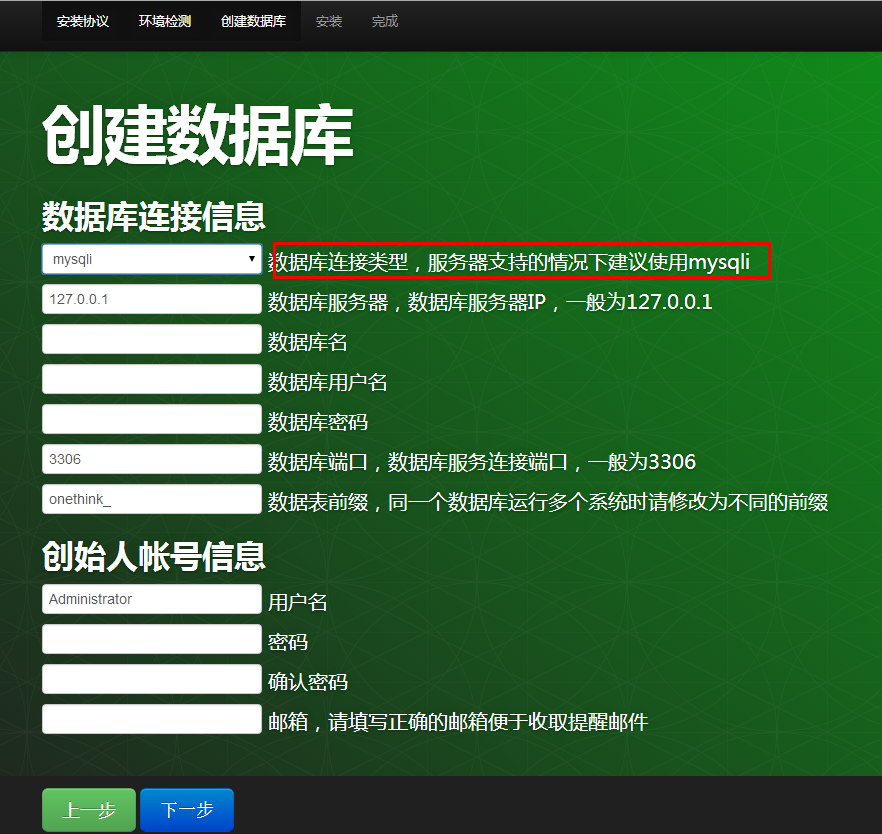Select the 创建数据库 tab
This screenshot has width=882, height=834.
(x=253, y=21)
